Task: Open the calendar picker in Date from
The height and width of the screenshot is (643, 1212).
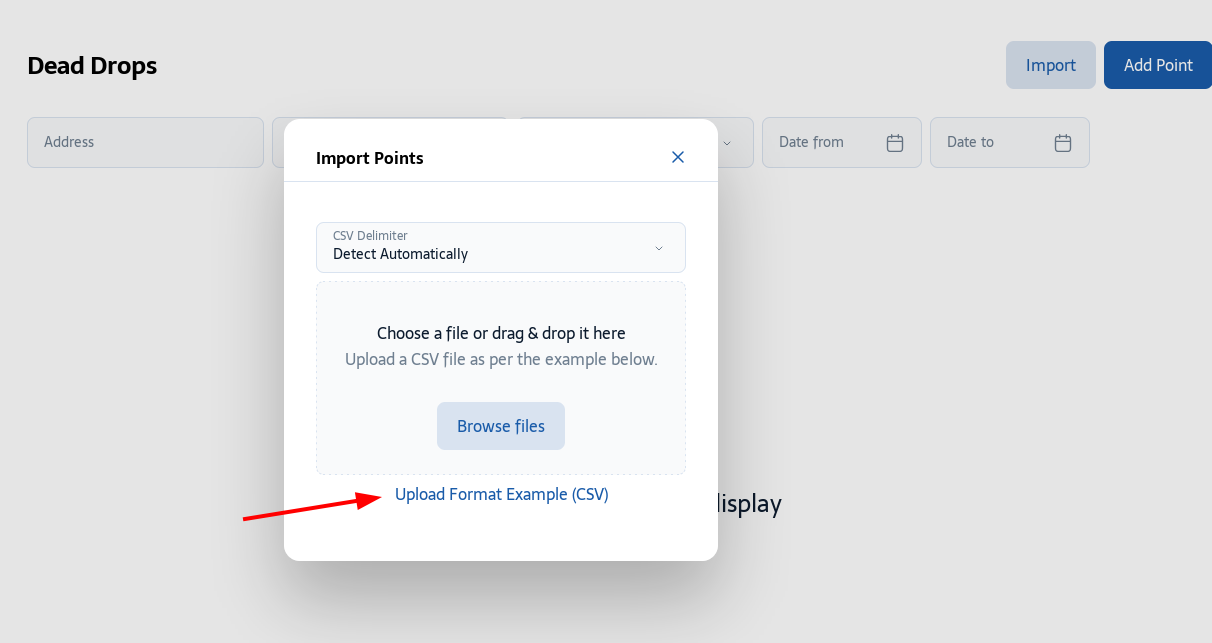Action: click(x=895, y=143)
